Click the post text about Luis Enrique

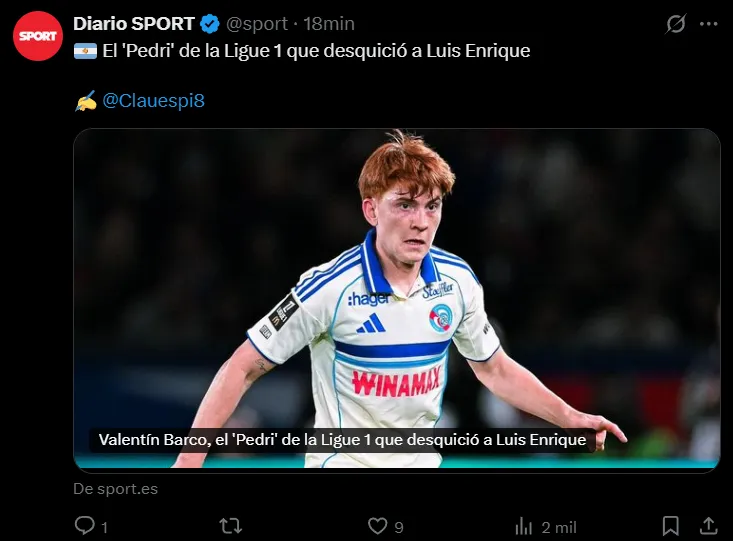(316, 50)
